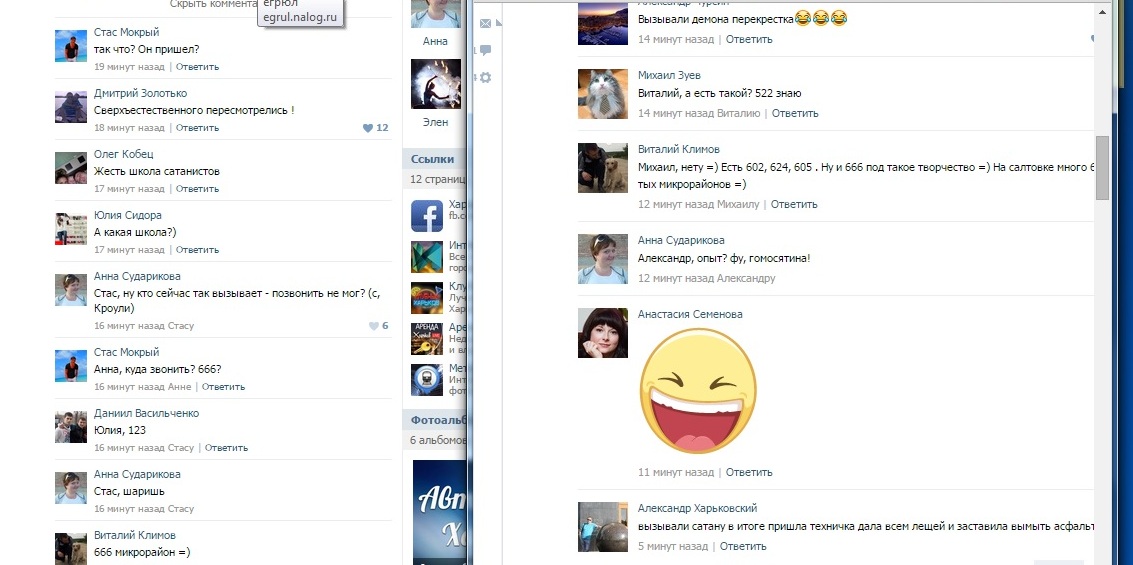Open Анастасия Семенова's profile name link

[690, 314]
